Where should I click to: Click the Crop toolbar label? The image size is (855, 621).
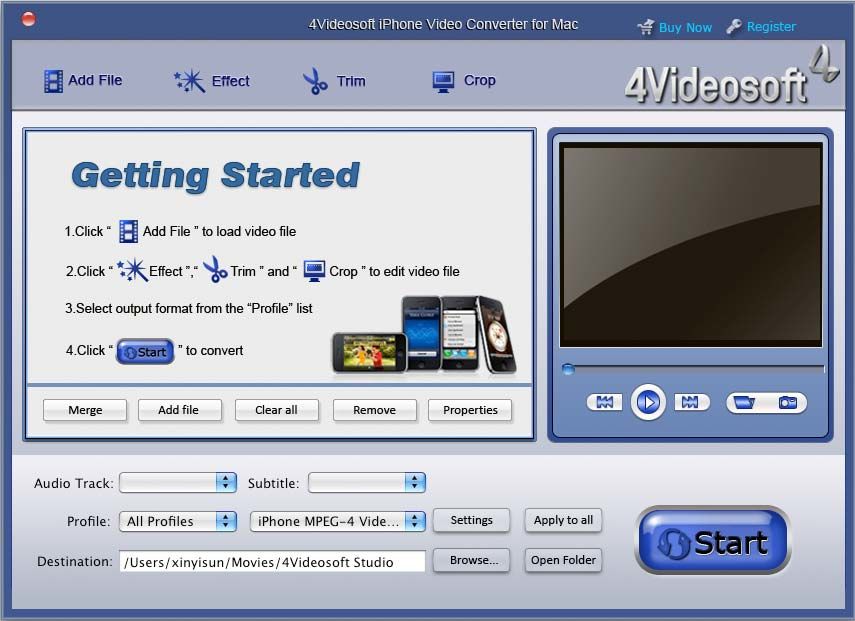point(480,80)
